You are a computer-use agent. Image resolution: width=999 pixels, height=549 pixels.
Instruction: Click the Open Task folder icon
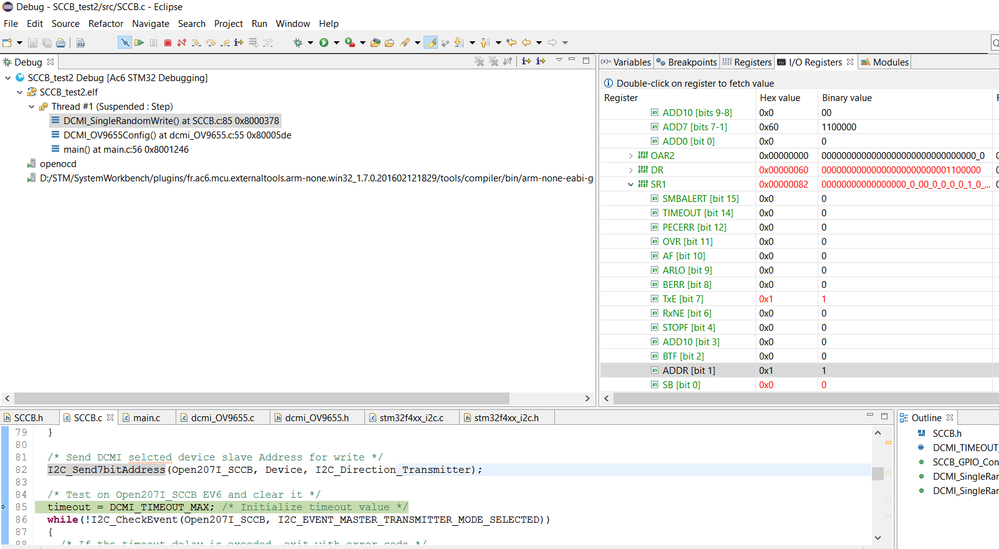pyautogui.click(x=389, y=43)
